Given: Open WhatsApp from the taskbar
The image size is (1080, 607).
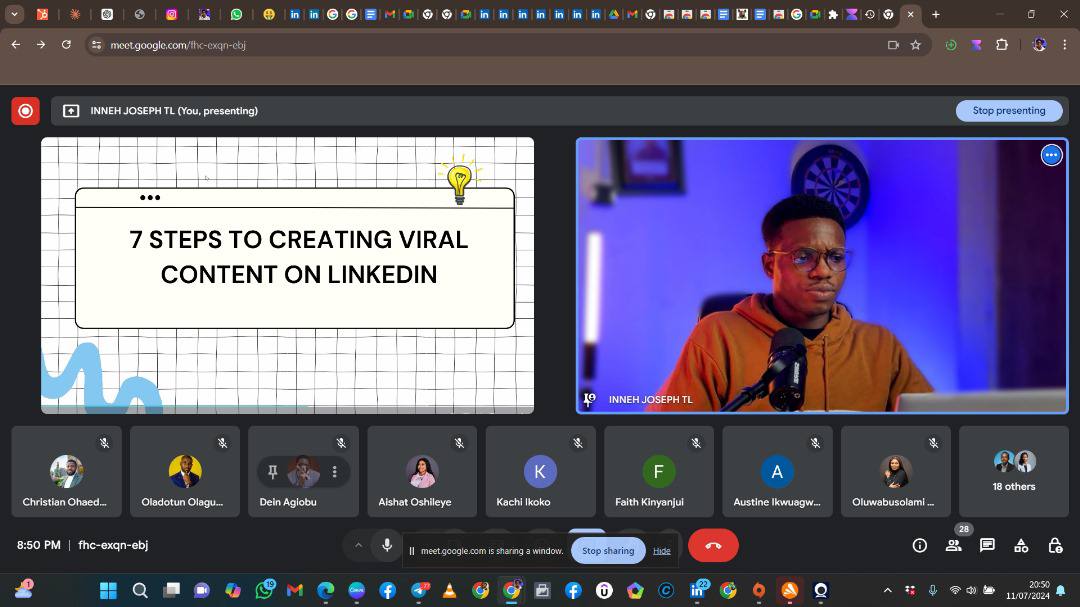Looking at the screenshot, I should pyautogui.click(x=264, y=590).
